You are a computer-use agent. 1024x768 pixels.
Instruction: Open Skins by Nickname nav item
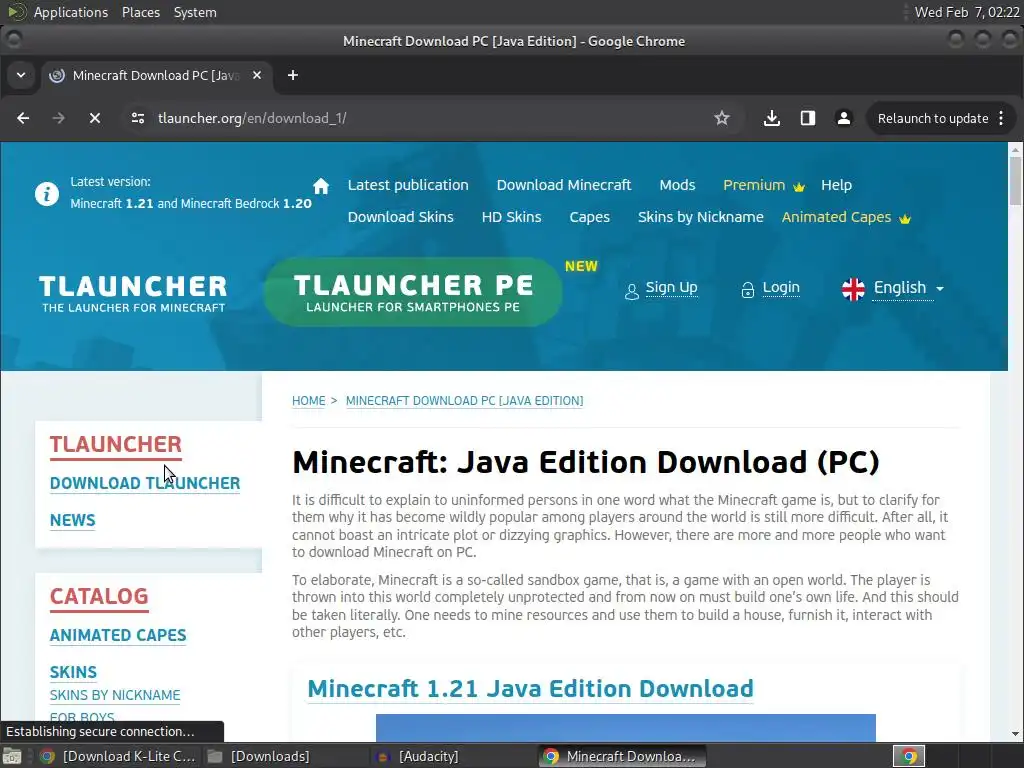[701, 217]
